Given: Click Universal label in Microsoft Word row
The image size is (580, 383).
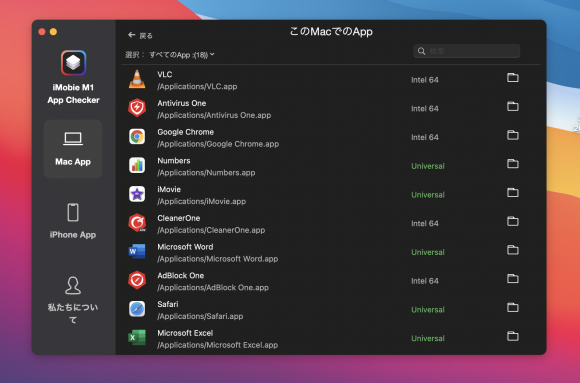Looking at the screenshot, I should tap(428, 252).
